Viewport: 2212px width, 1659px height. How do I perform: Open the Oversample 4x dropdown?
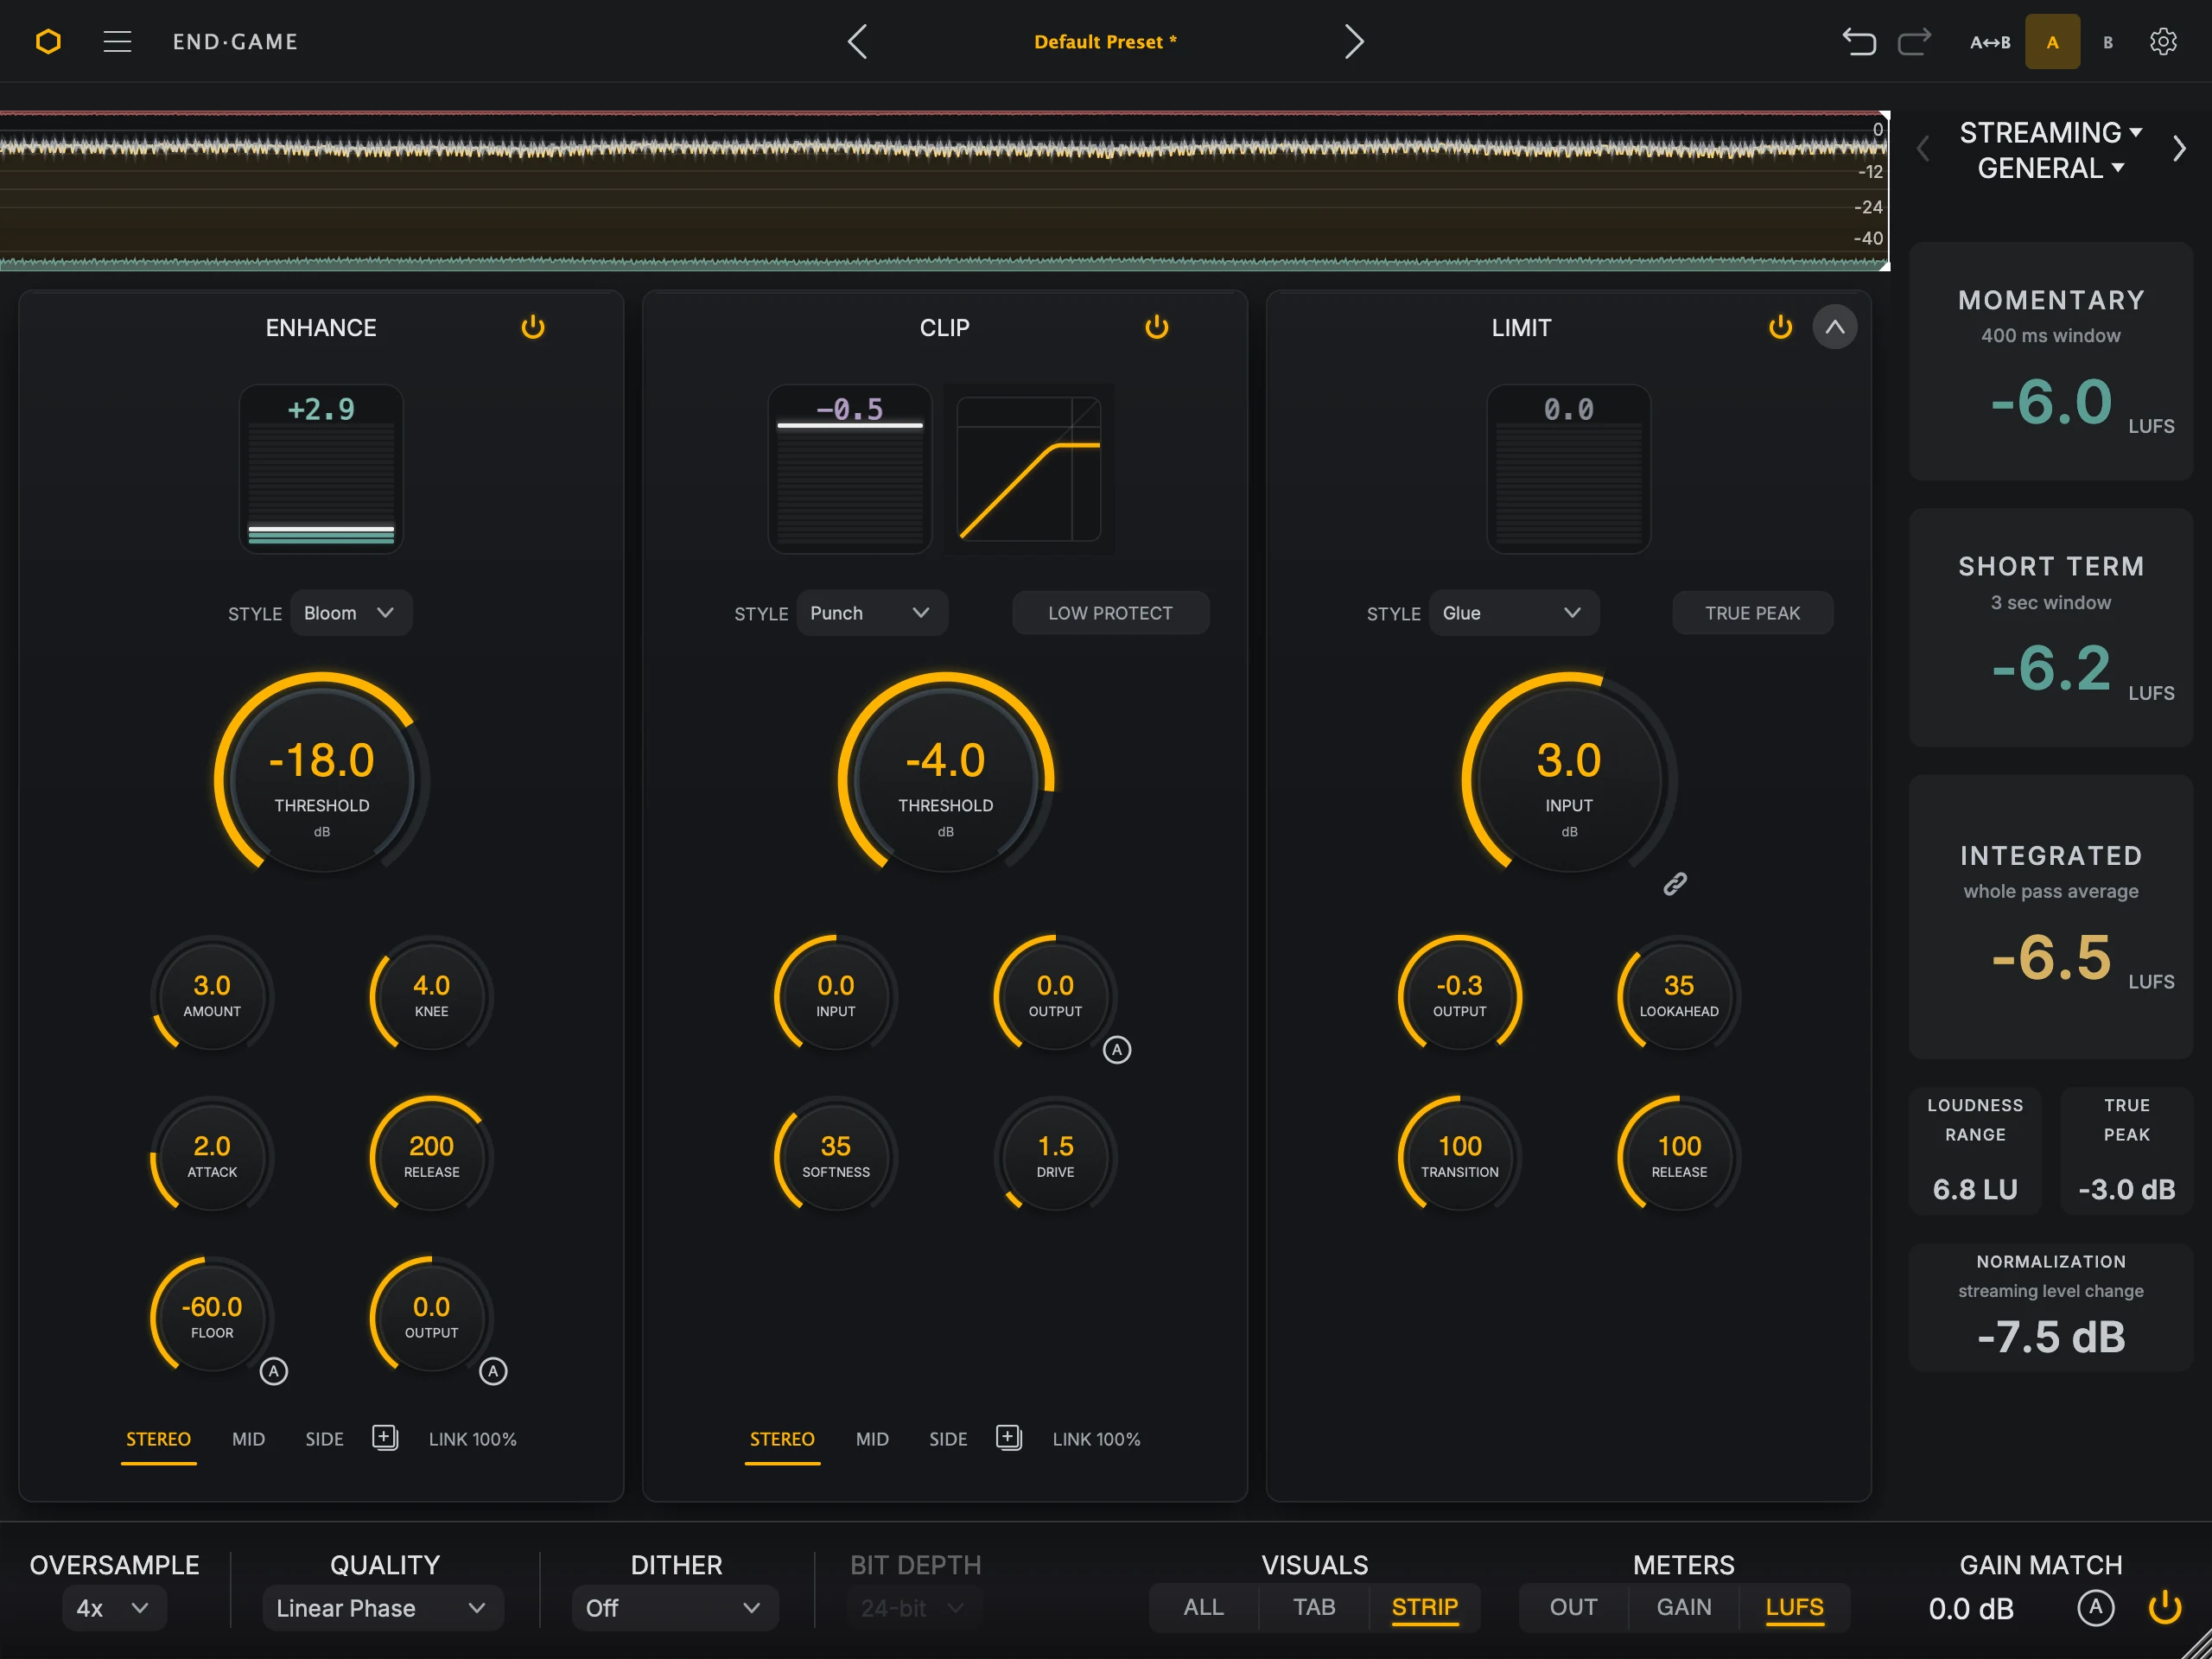click(114, 1608)
